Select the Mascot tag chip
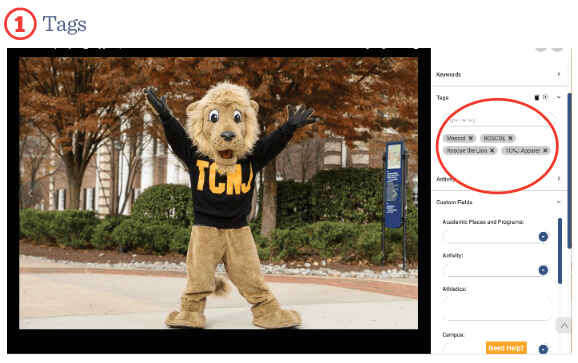This screenshot has height=363, width=578. click(x=459, y=138)
